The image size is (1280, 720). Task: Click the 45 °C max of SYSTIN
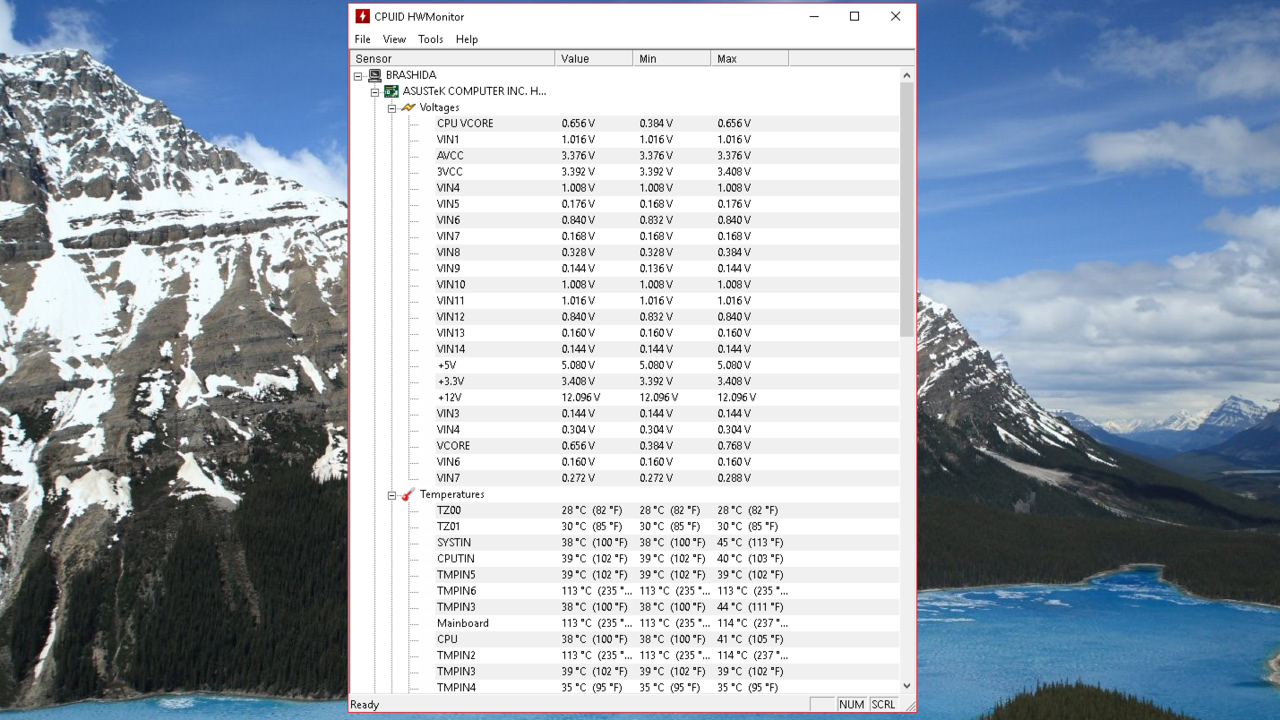coord(750,542)
